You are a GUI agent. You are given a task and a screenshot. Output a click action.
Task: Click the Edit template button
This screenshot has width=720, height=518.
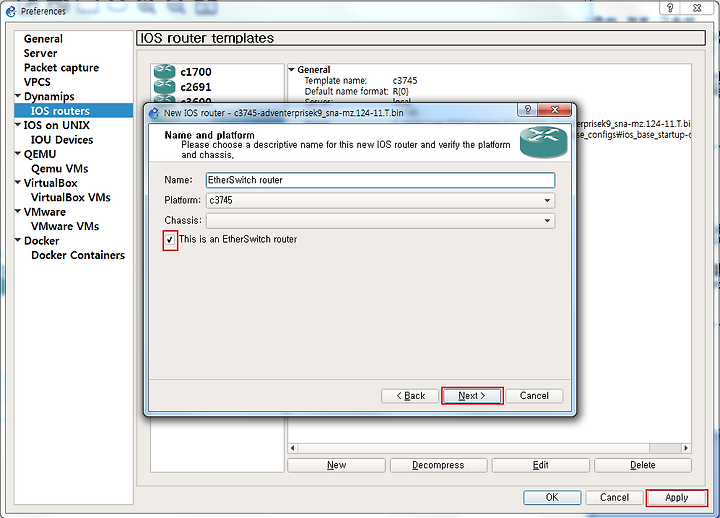click(540, 465)
